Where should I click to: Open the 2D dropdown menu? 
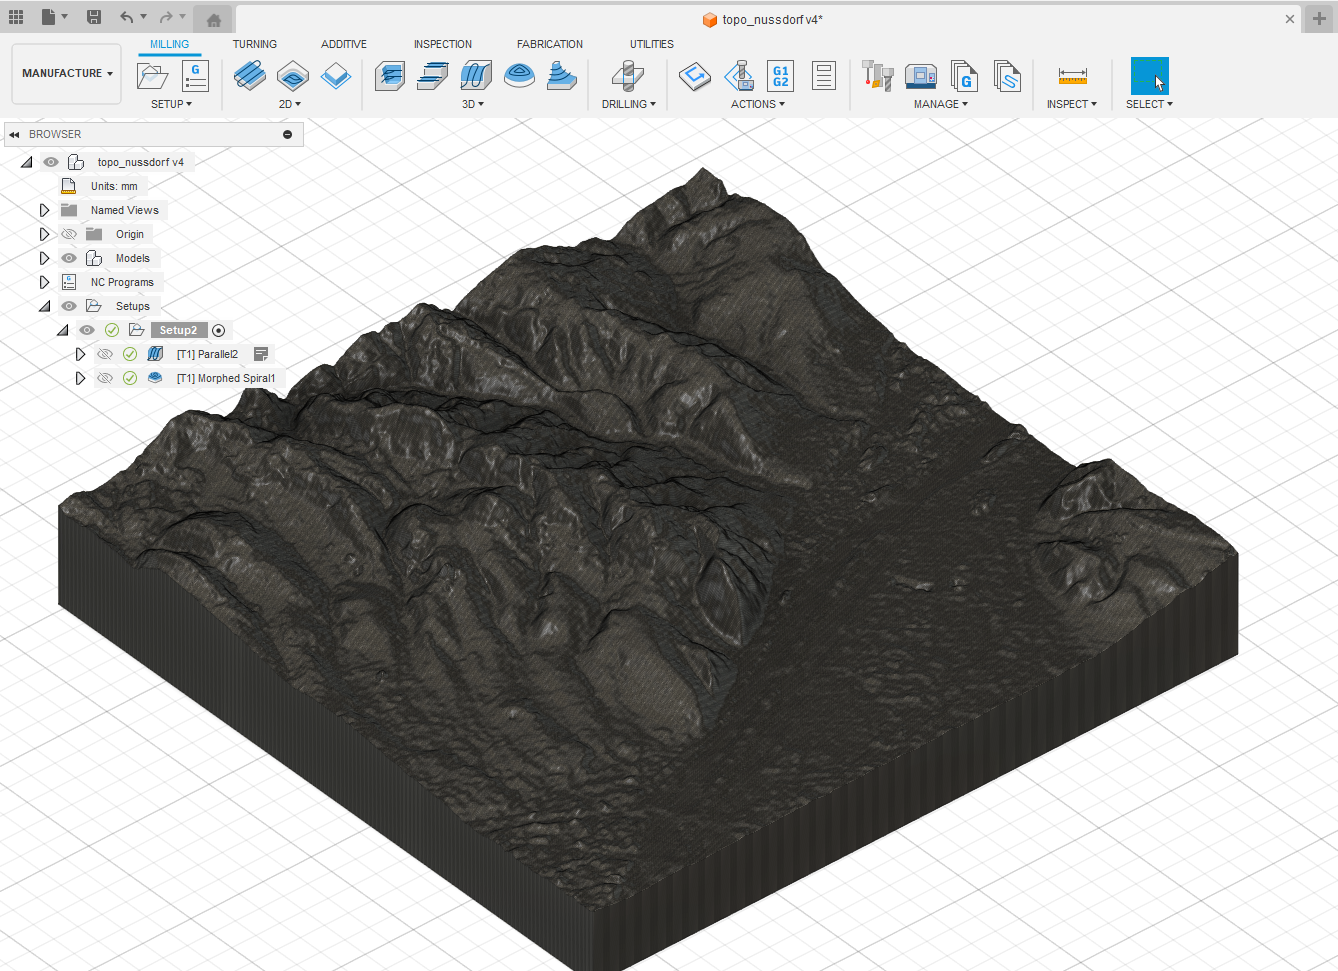coord(290,104)
